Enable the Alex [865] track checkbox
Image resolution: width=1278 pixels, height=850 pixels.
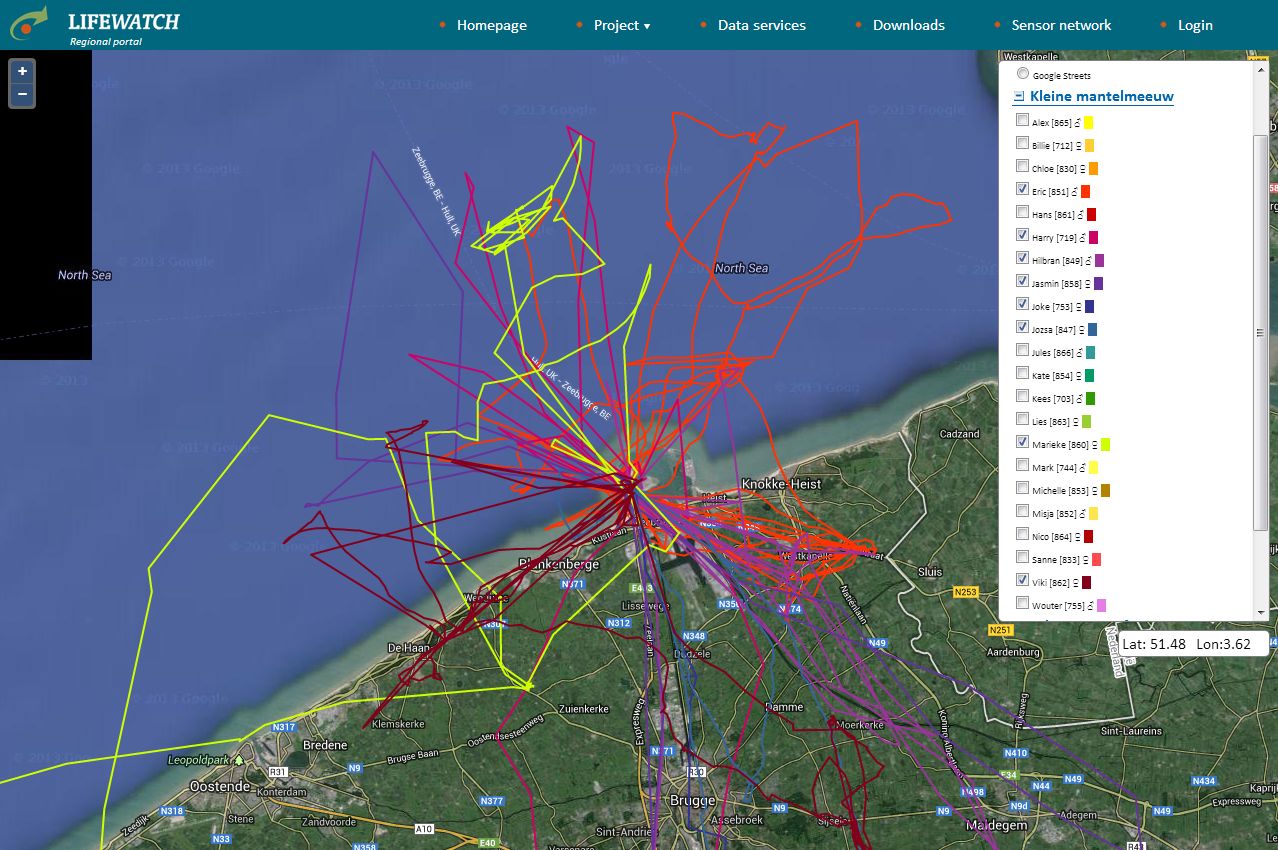click(1022, 120)
